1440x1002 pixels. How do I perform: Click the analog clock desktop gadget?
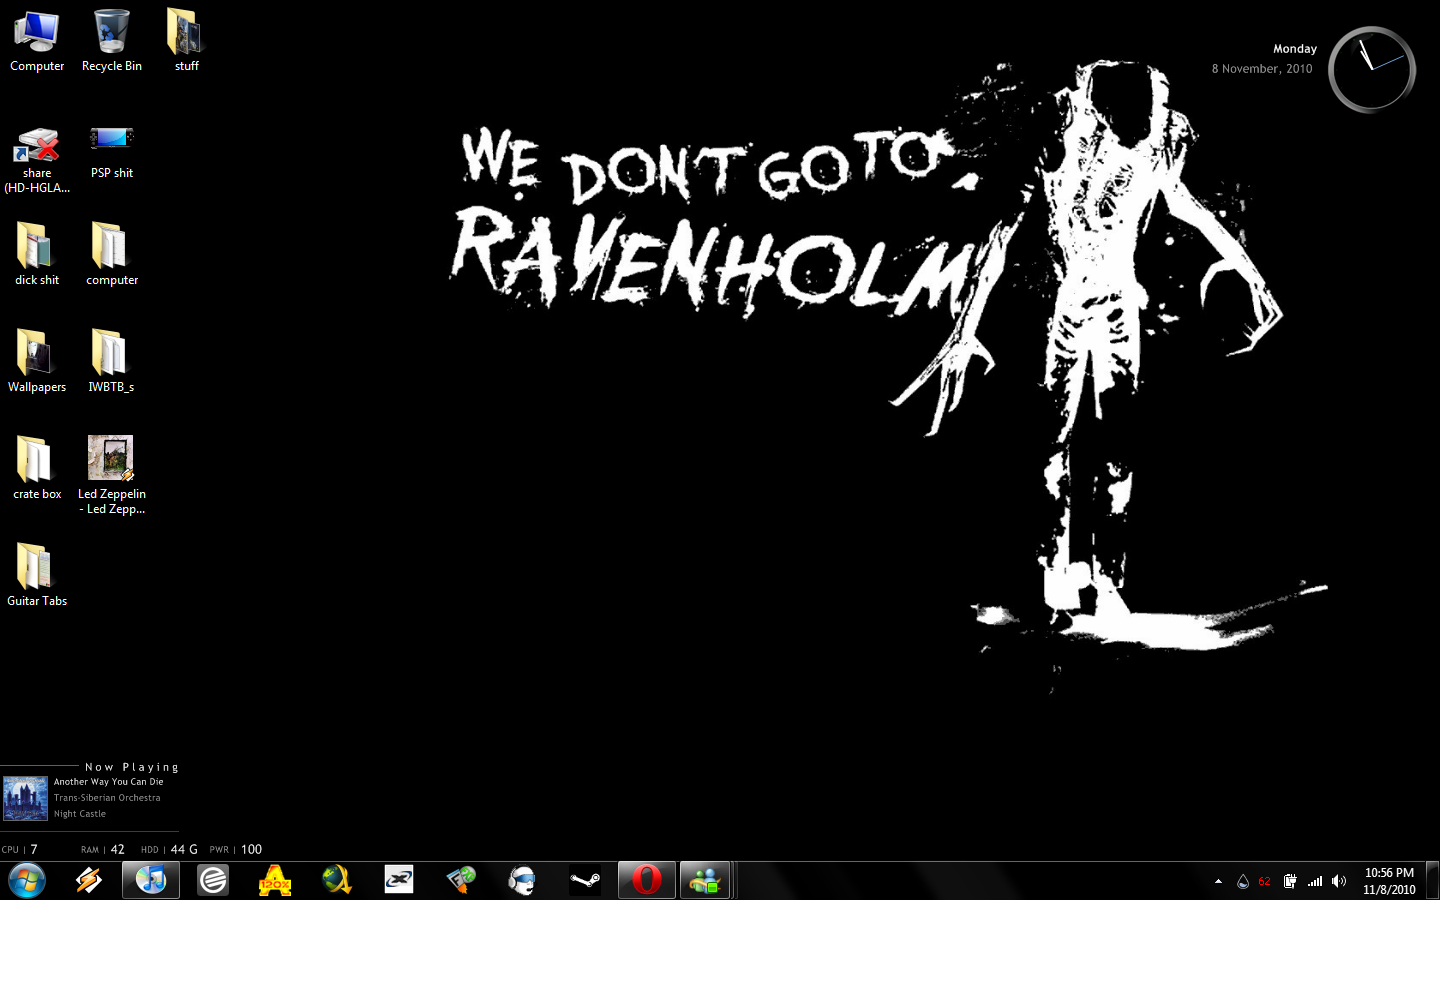(1372, 69)
